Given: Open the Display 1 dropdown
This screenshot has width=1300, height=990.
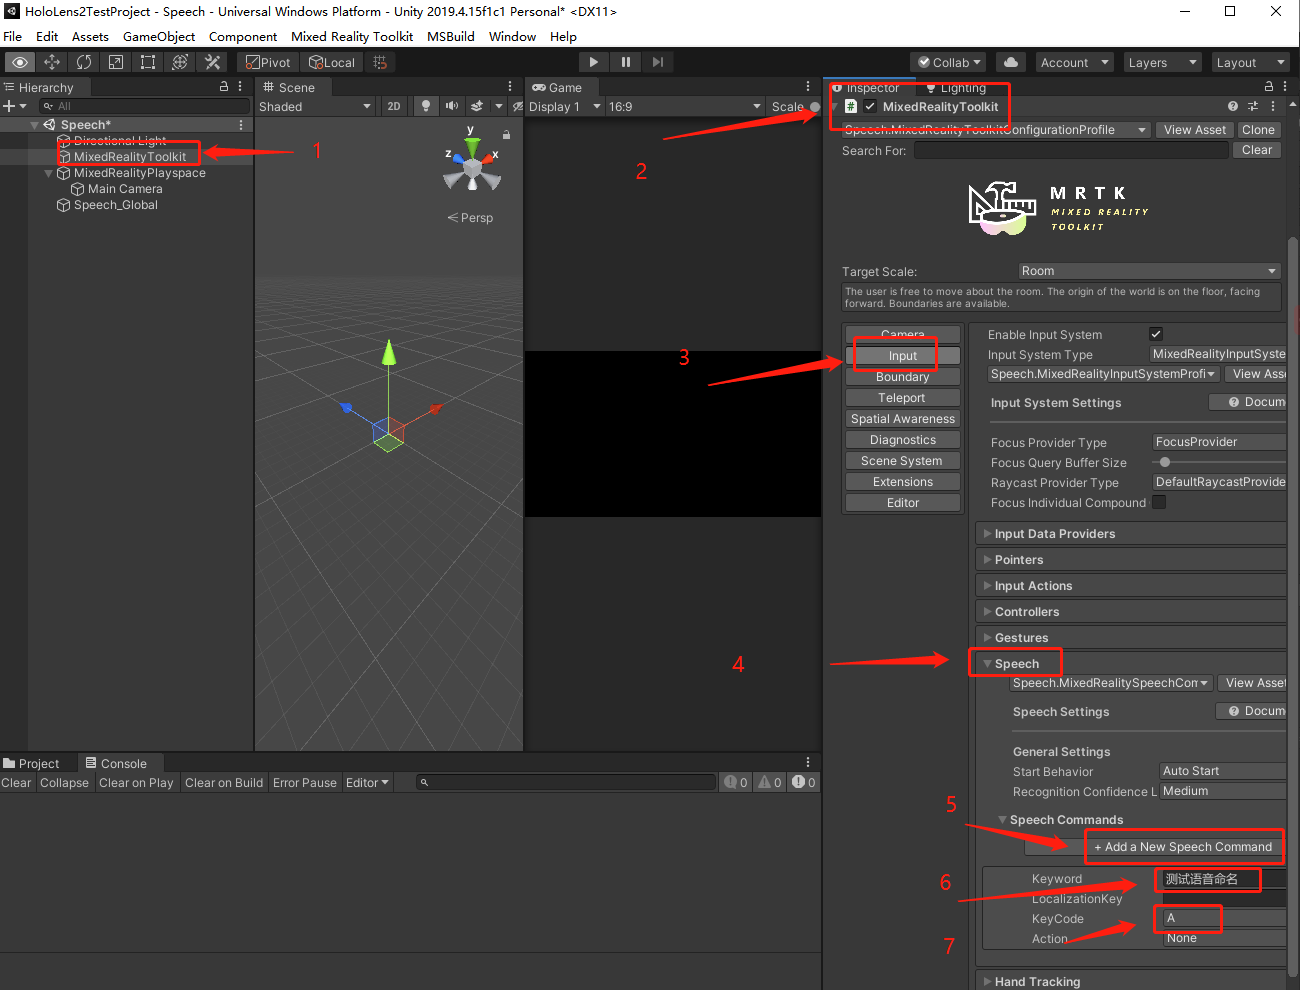Looking at the screenshot, I should pyautogui.click(x=565, y=106).
